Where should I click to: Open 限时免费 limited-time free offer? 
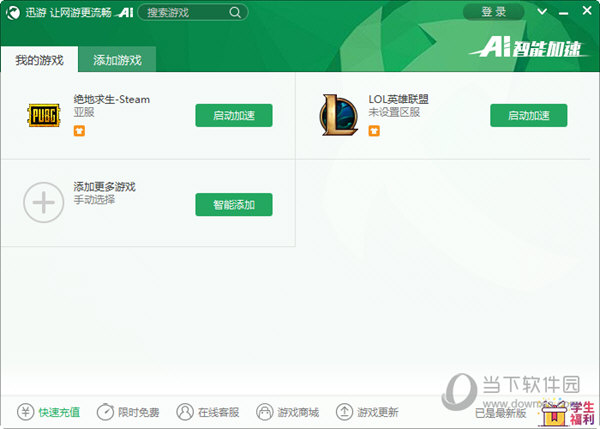[128, 412]
